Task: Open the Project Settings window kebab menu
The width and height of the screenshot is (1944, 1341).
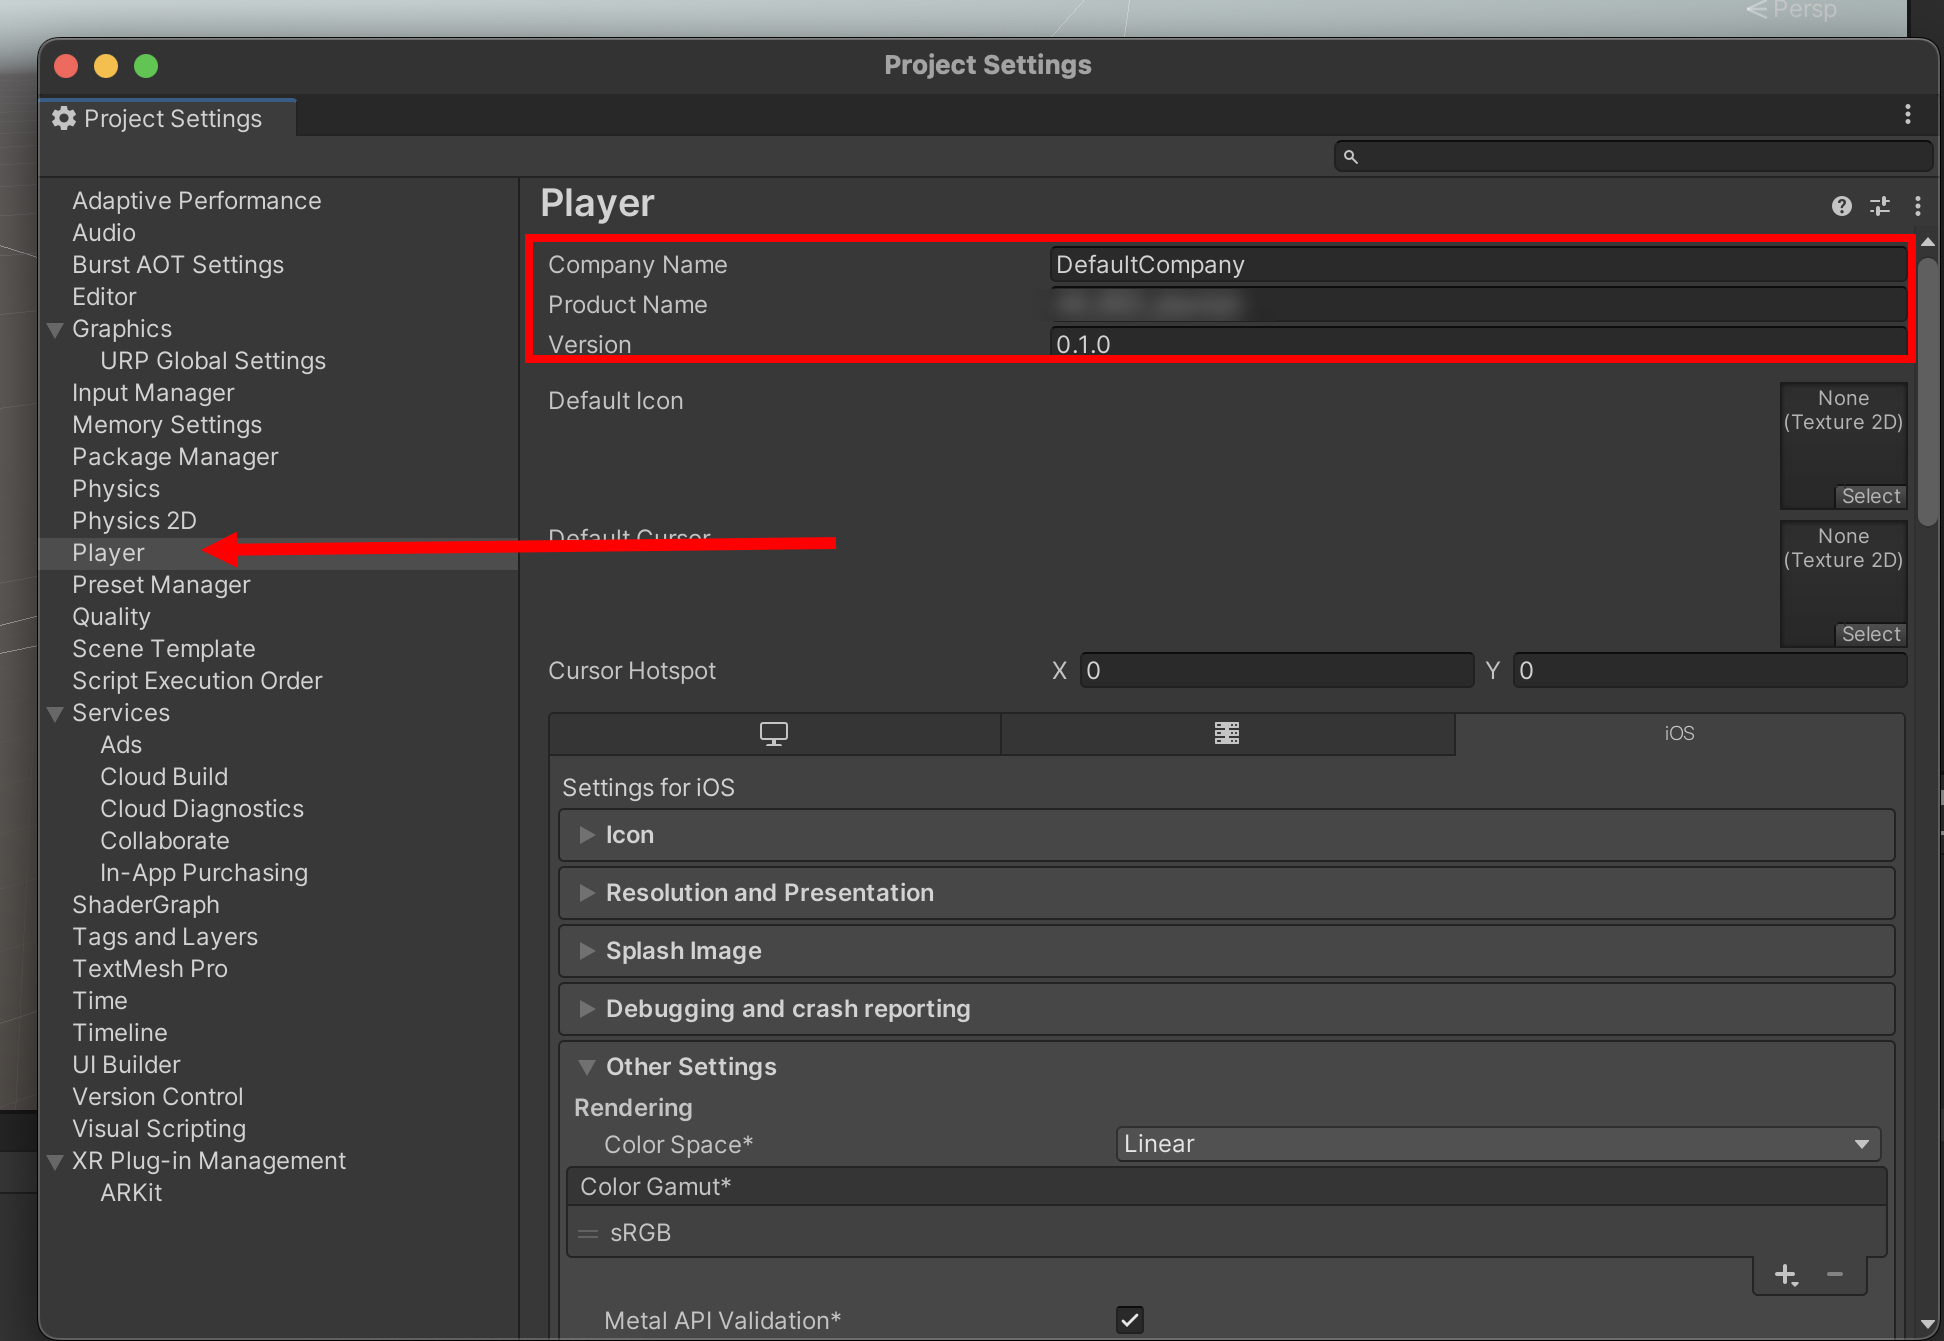Action: click(x=1907, y=115)
